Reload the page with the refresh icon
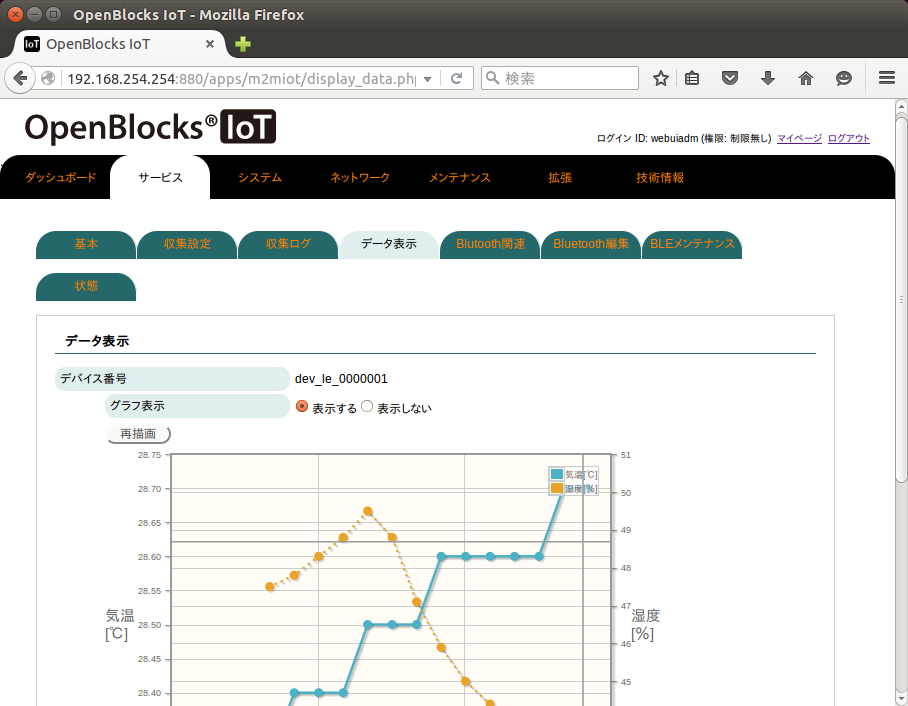Screen dimensions: 908x706 tap(456, 78)
